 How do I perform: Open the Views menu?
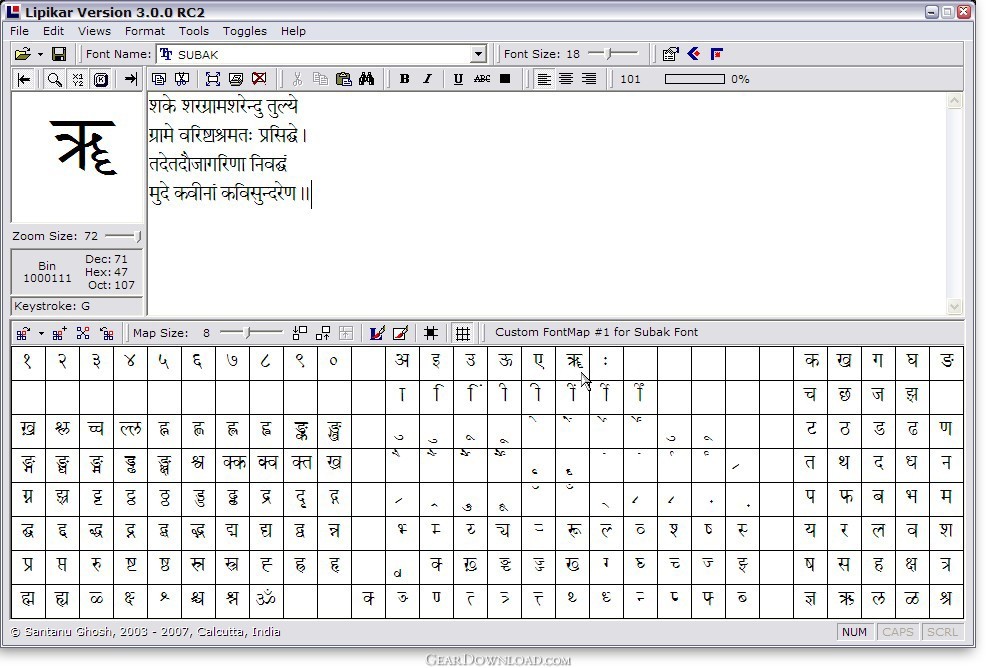point(94,31)
